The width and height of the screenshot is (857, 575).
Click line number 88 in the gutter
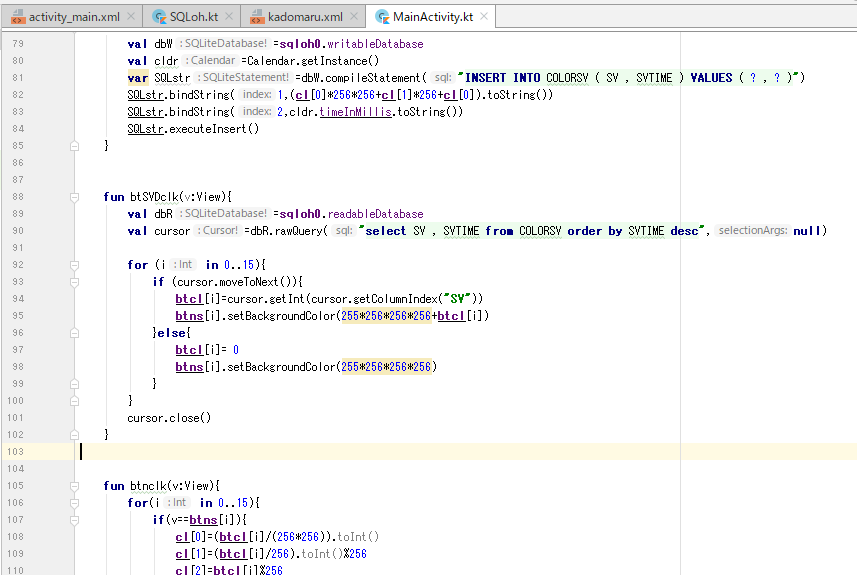tap(18, 197)
